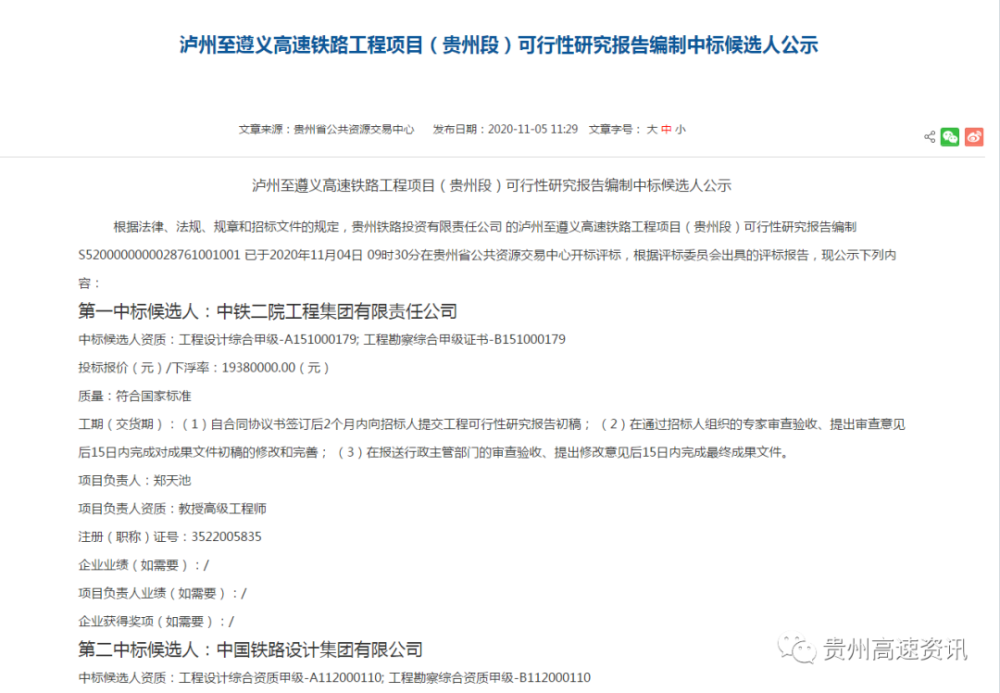Select the source text 贵州省公共资源交易中心

click(354, 129)
